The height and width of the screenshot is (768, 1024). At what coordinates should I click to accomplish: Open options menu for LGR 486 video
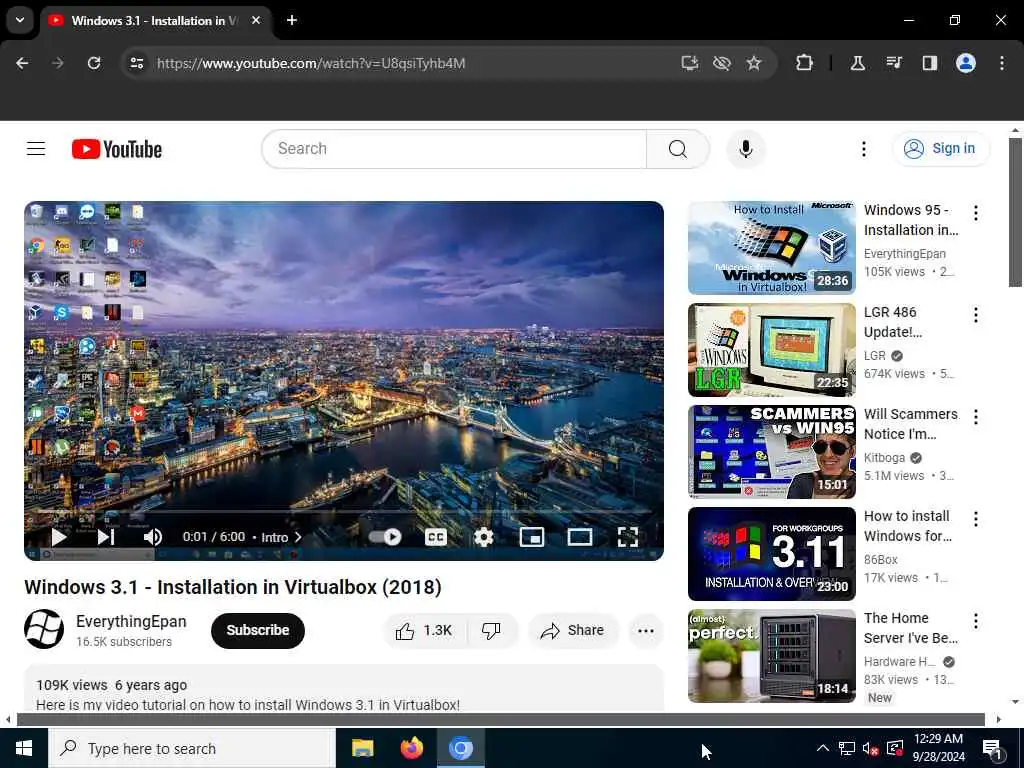click(x=975, y=315)
